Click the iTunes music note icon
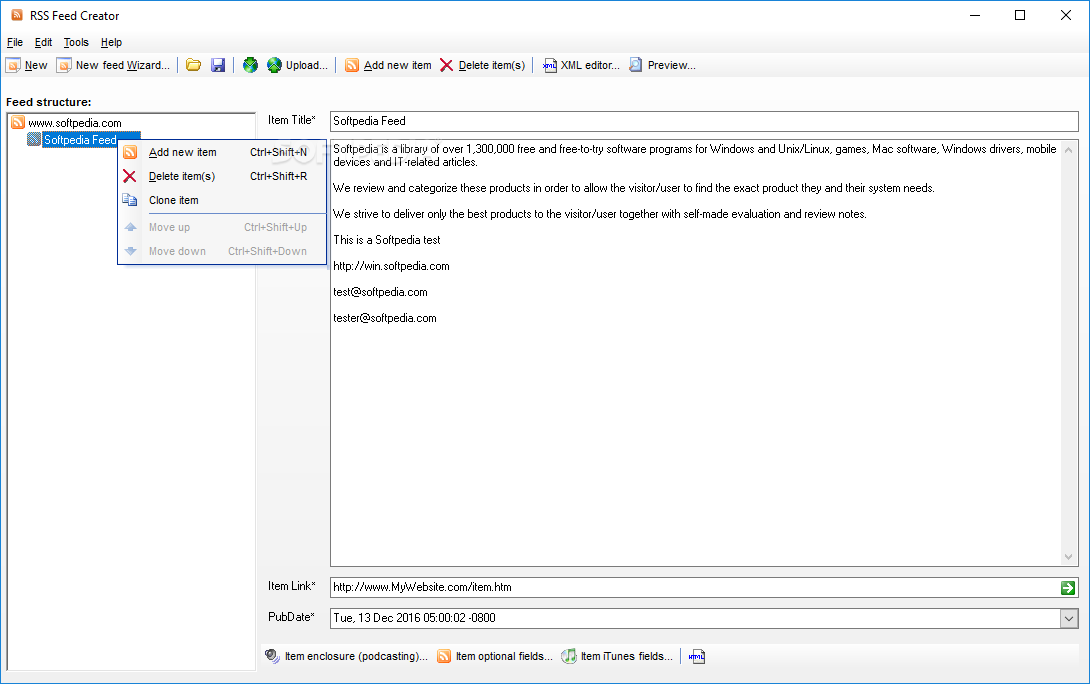This screenshot has height=684, width=1090. [x=569, y=656]
